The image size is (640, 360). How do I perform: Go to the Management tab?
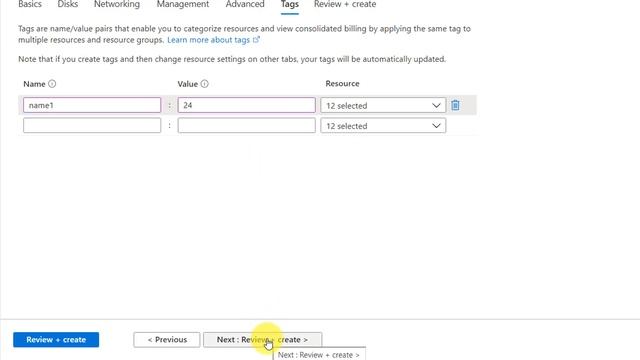[183, 4]
